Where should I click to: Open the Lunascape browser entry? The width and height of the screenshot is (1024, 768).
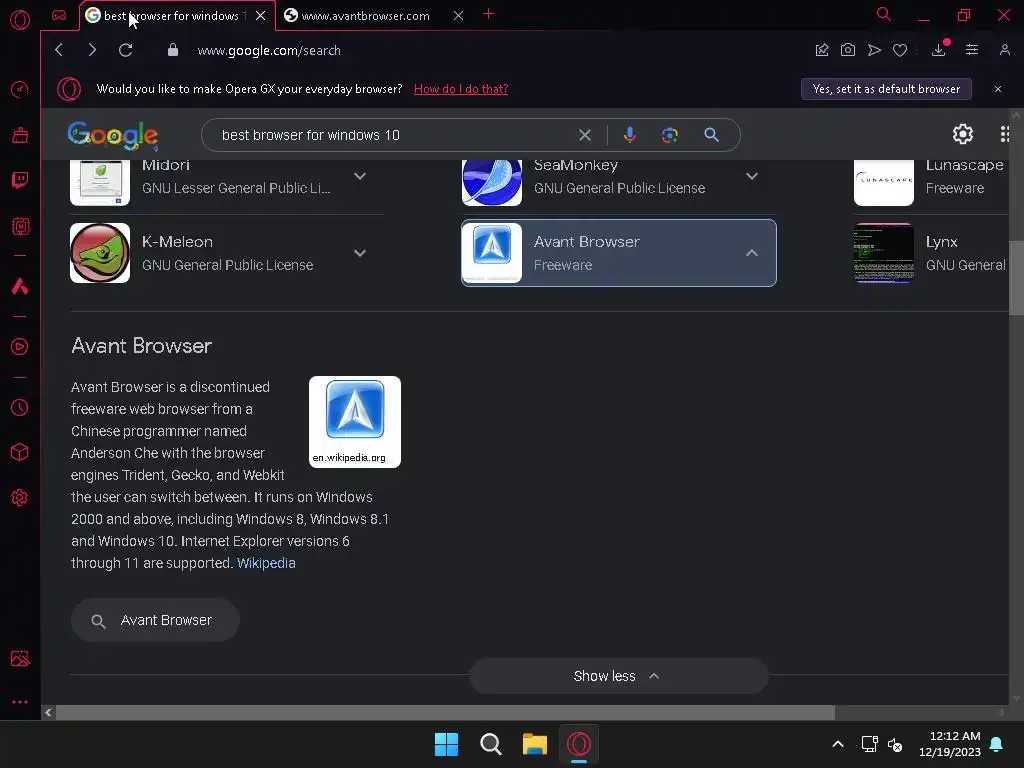(931, 182)
